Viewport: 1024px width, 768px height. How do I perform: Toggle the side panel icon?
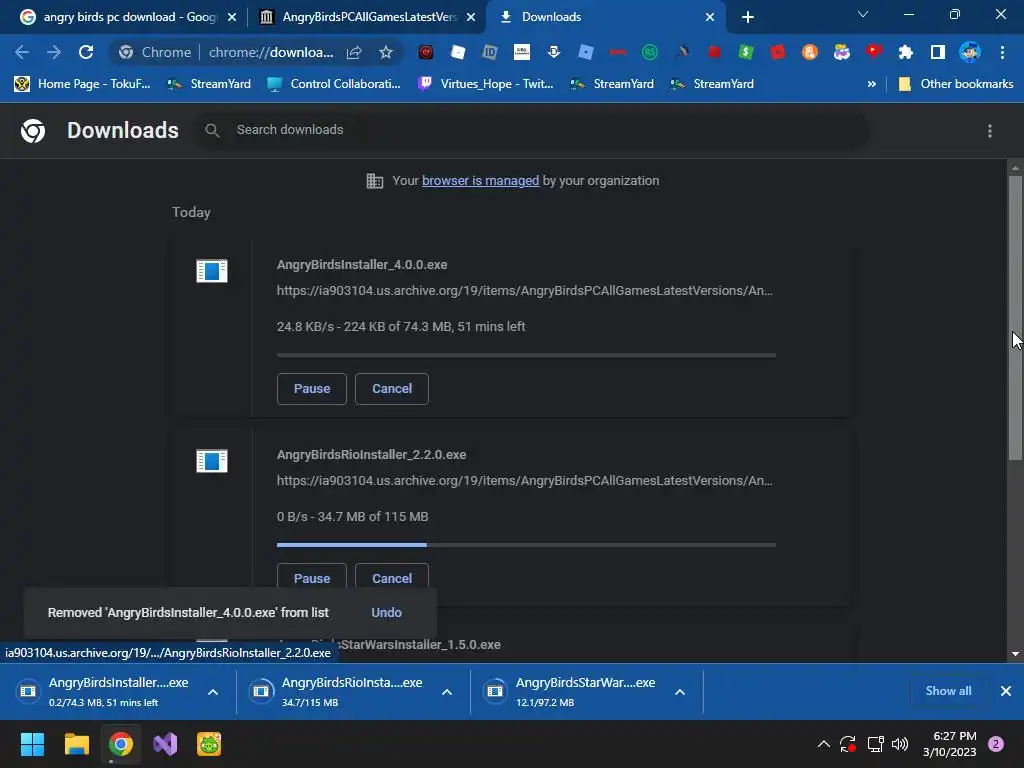pos(938,52)
